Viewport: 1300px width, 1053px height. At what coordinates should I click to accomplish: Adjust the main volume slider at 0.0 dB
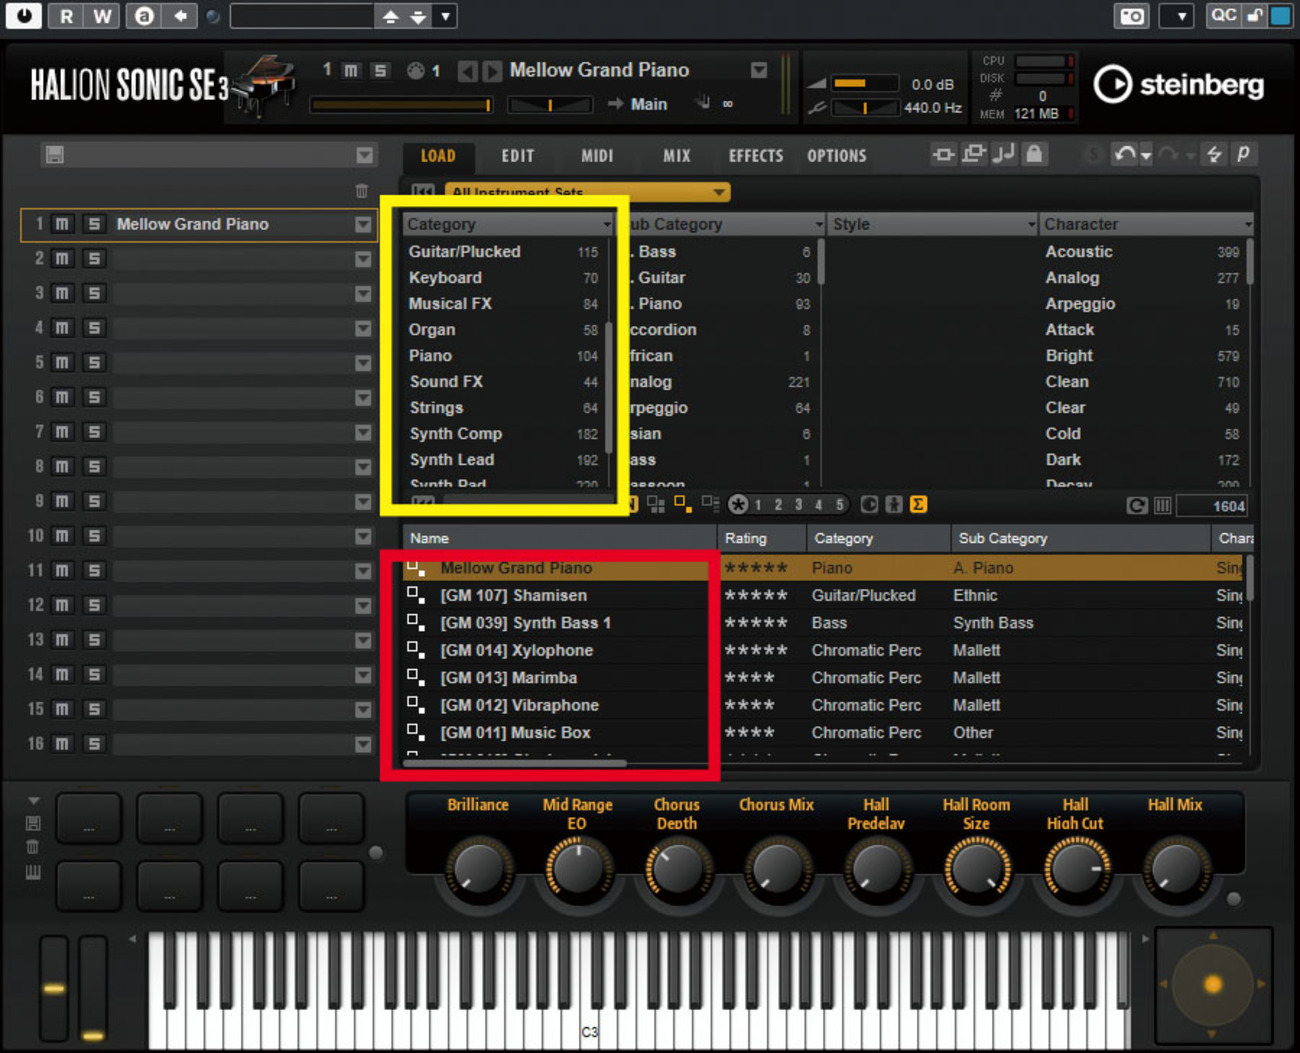click(x=865, y=84)
